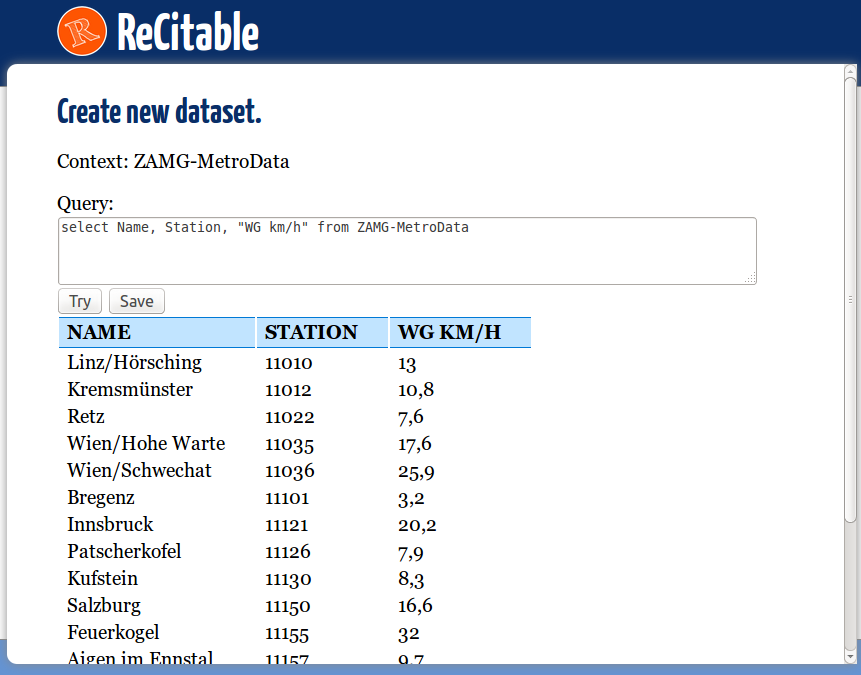Click wind speed value 10,8
This screenshot has width=861, height=675.
pyautogui.click(x=416, y=390)
